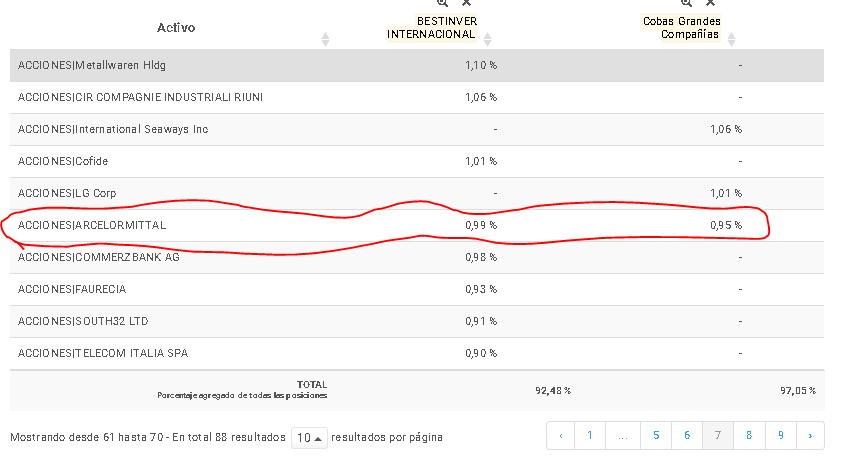Screen dimensions: 860x458
Task: Click the pagination ellipsis button
Action: 623,436
